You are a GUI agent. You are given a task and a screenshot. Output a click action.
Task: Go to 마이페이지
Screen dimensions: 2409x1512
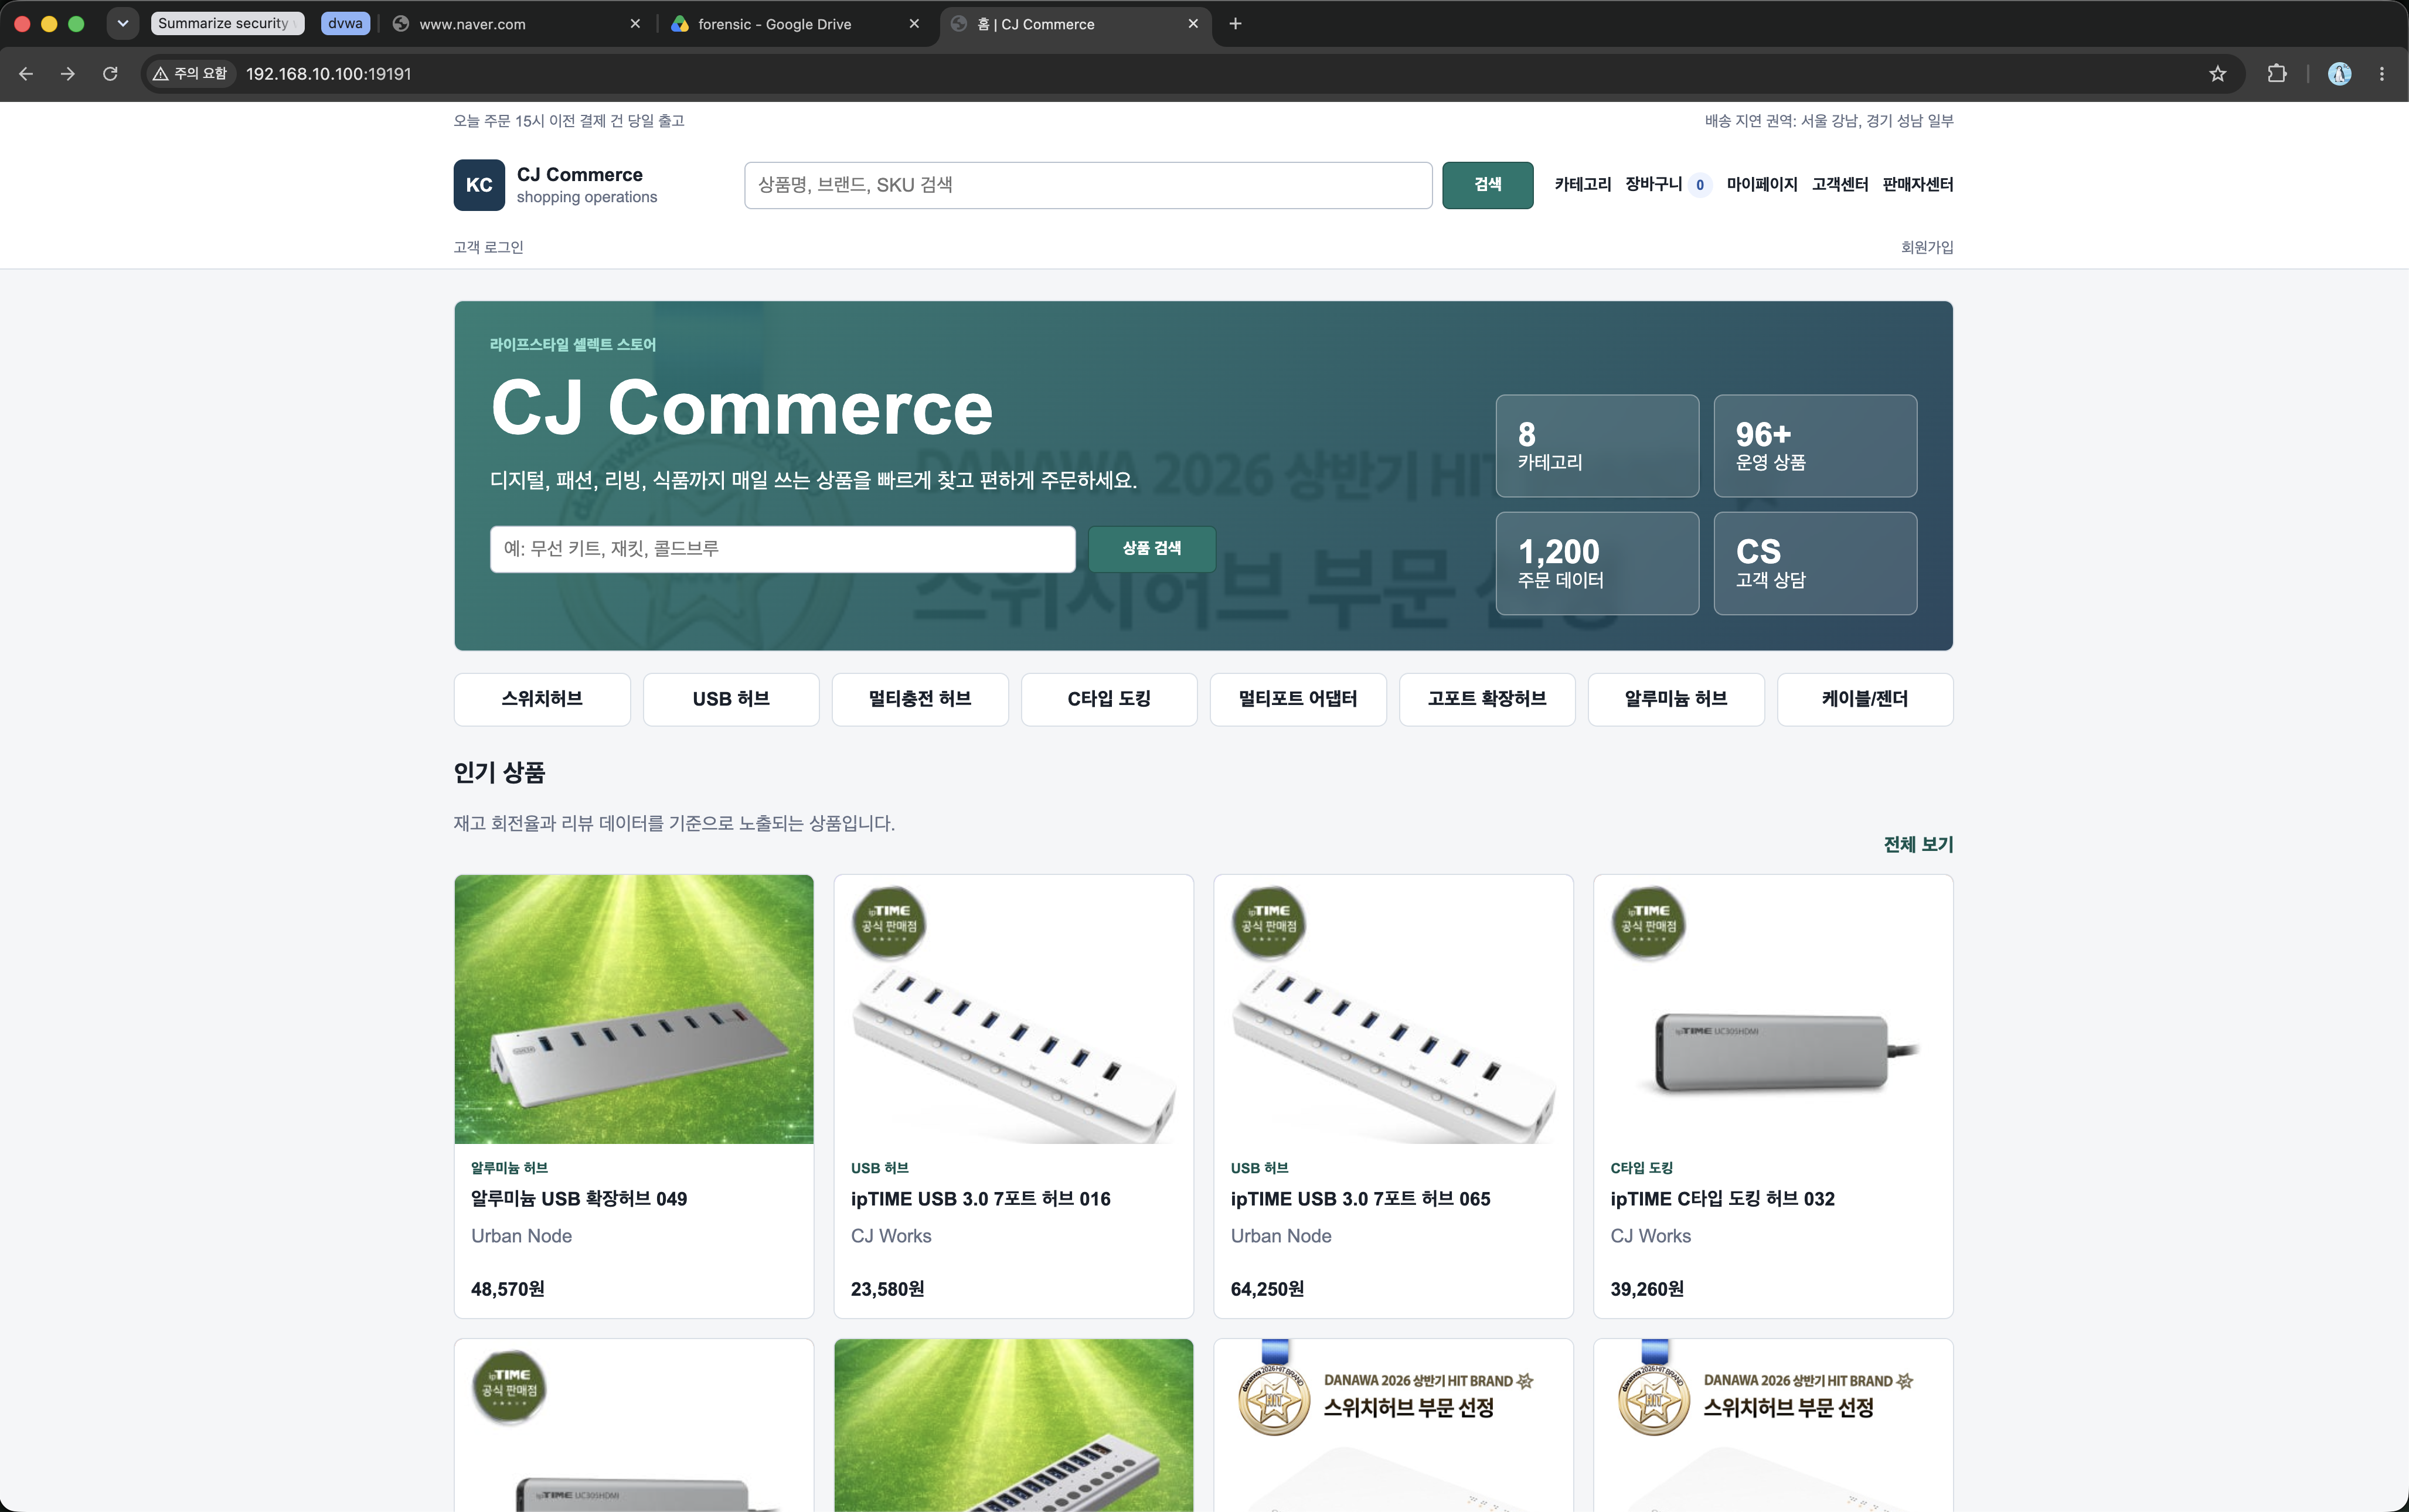1761,184
